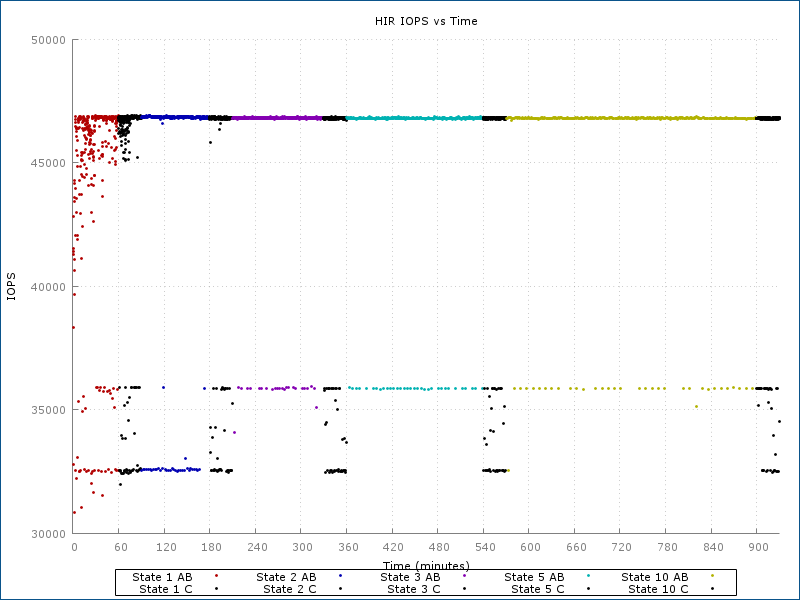The width and height of the screenshot is (800, 600).
Task: Click the Time (minutes) x-axis label
Action: pos(426,565)
